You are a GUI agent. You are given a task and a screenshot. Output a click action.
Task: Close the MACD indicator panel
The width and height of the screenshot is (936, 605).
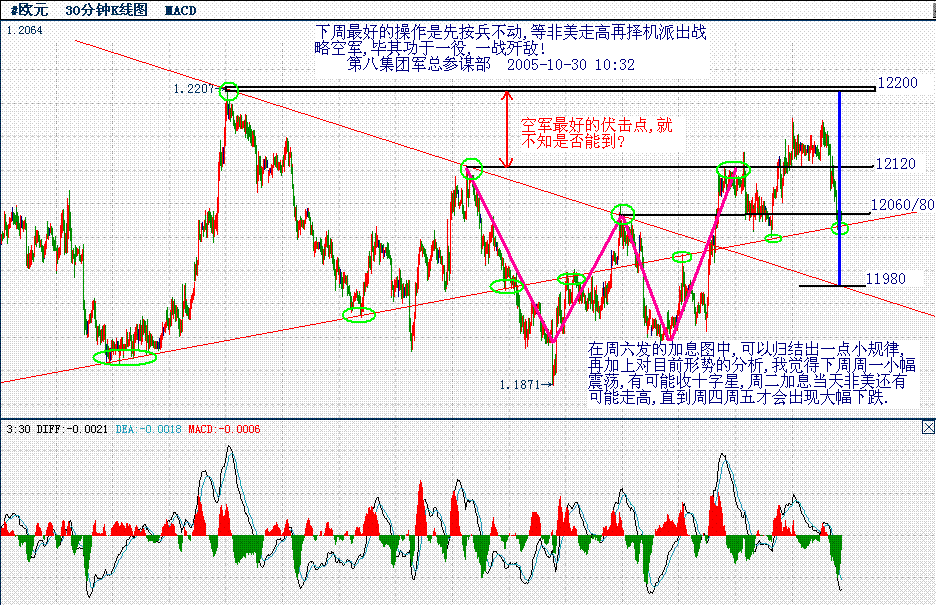[x=928, y=427]
